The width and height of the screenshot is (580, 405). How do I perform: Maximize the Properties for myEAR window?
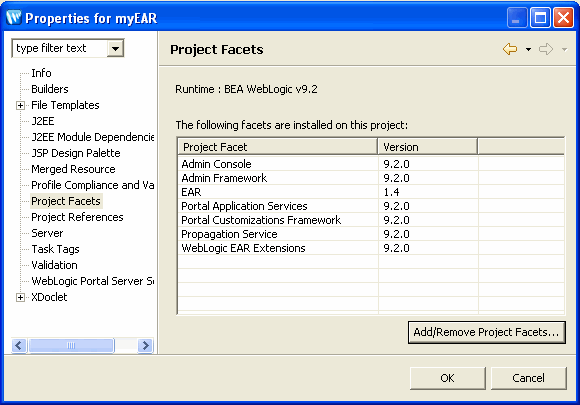(540, 18)
